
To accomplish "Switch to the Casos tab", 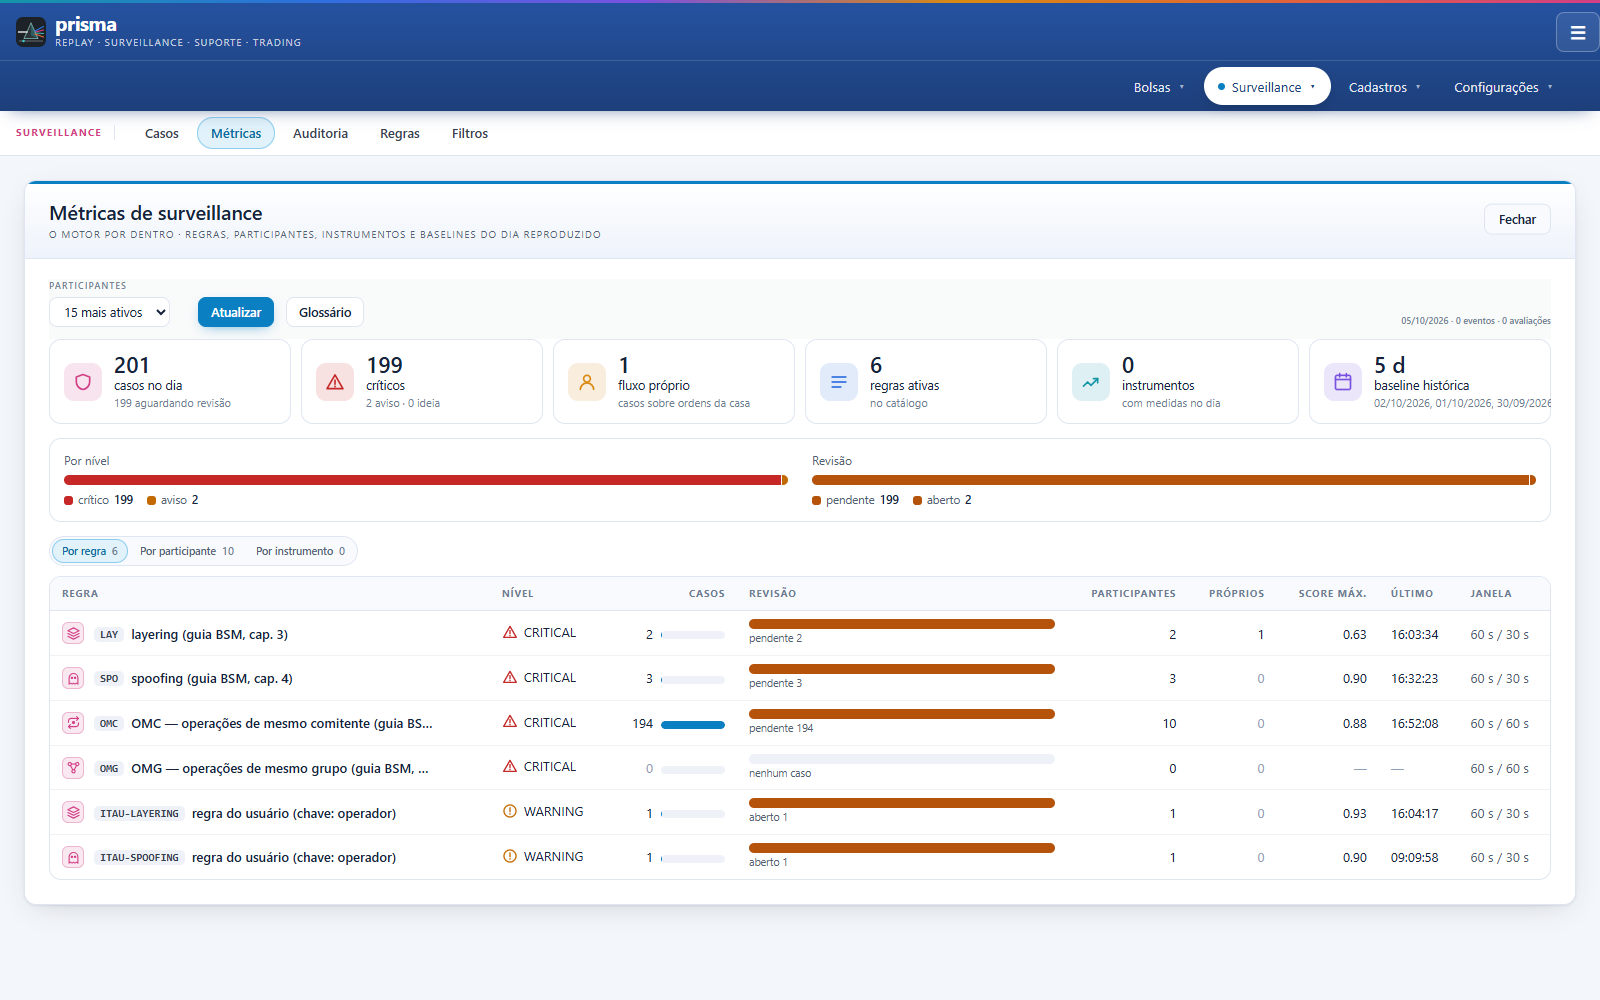I will (x=162, y=133).
